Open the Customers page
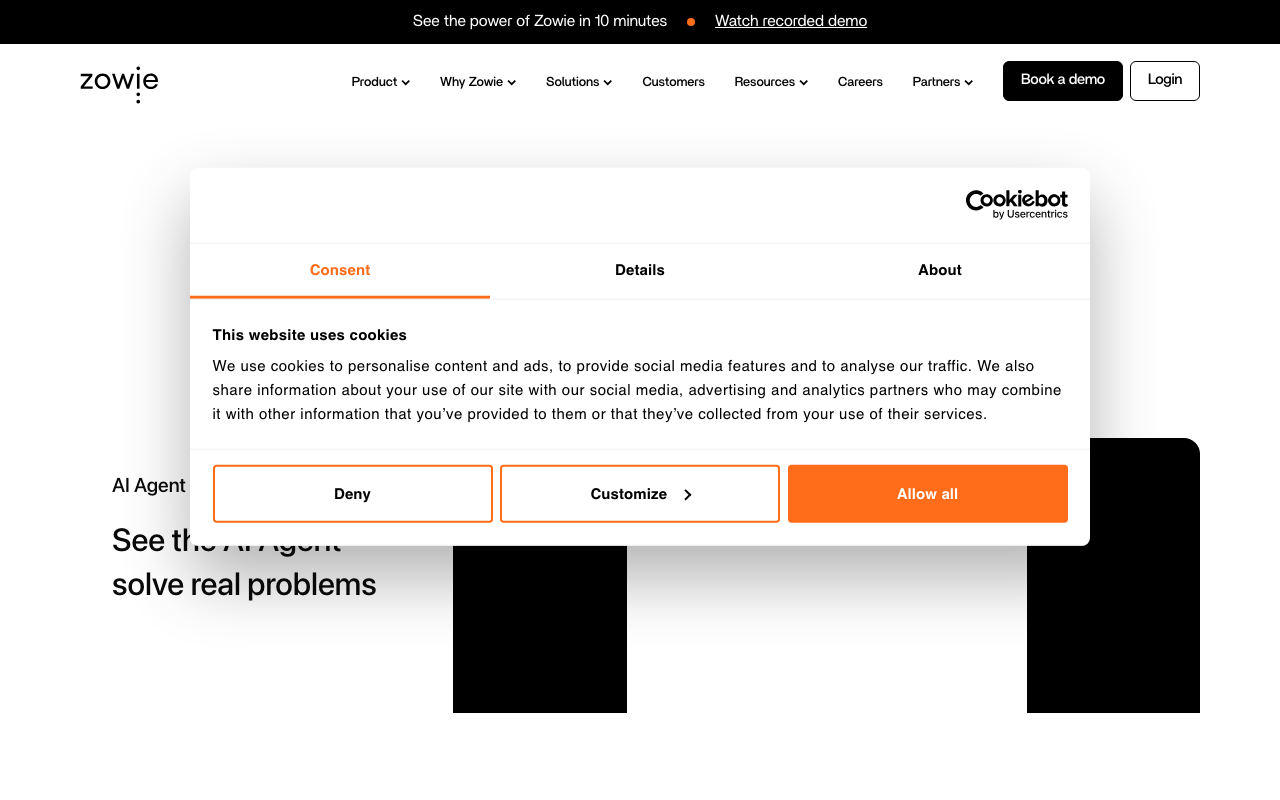The image size is (1280, 800). pos(673,82)
